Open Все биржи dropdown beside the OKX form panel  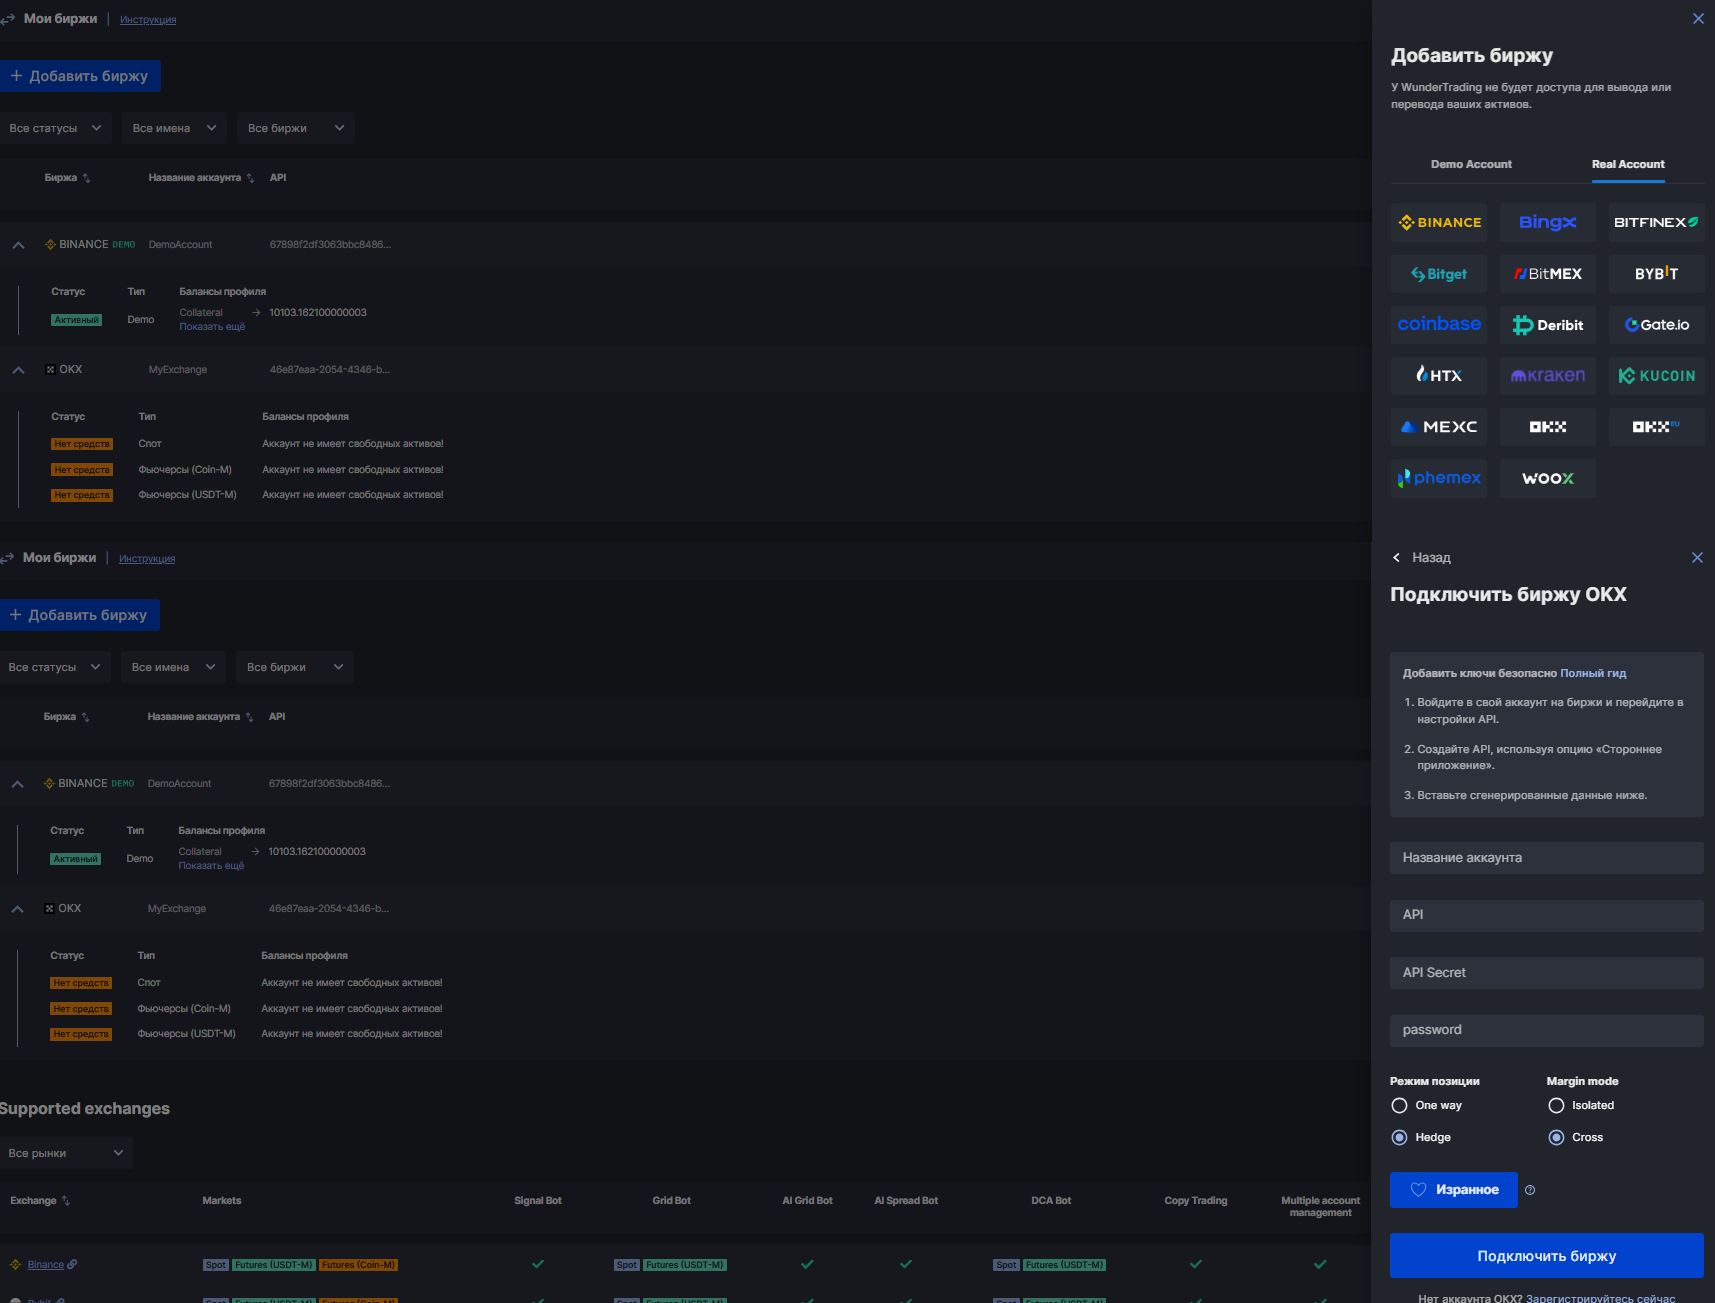[x=295, y=667]
